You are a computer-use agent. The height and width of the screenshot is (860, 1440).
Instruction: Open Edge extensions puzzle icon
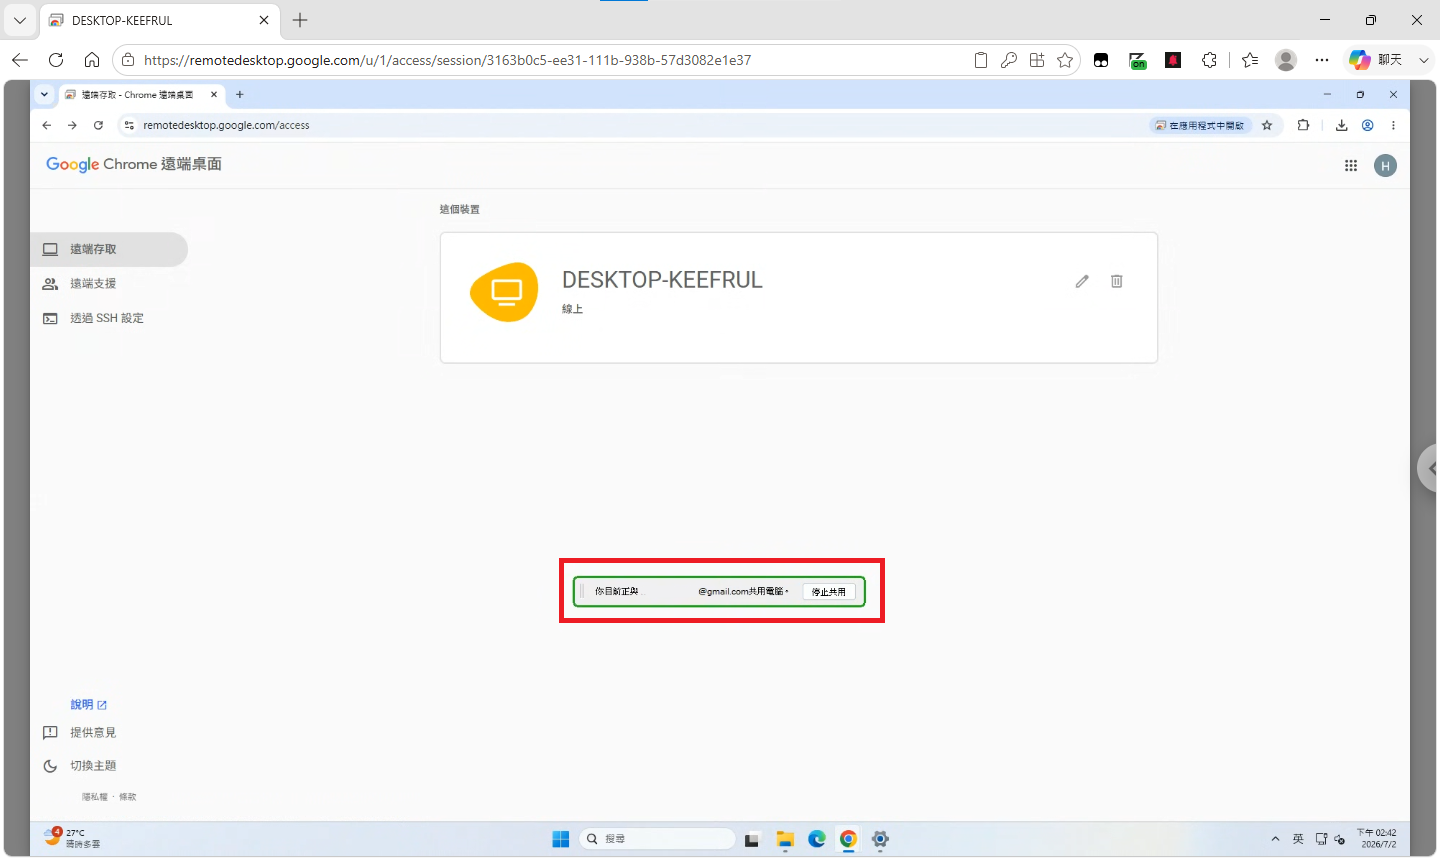pos(1209,60)
